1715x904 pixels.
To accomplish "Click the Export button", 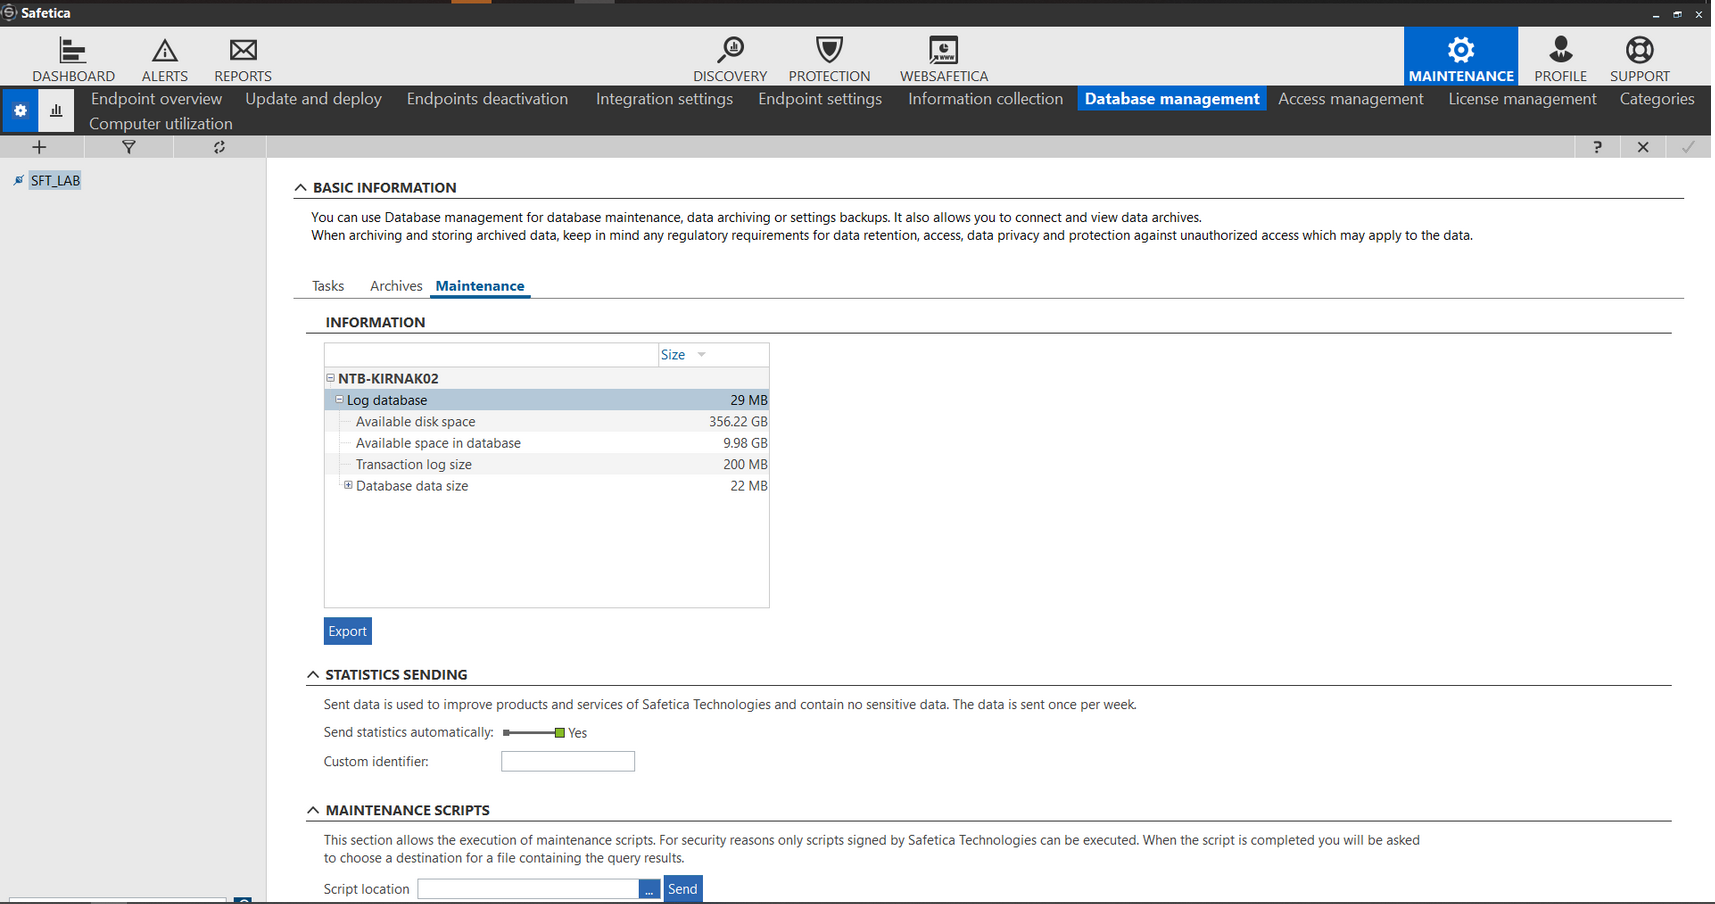I will click(347, 631).
